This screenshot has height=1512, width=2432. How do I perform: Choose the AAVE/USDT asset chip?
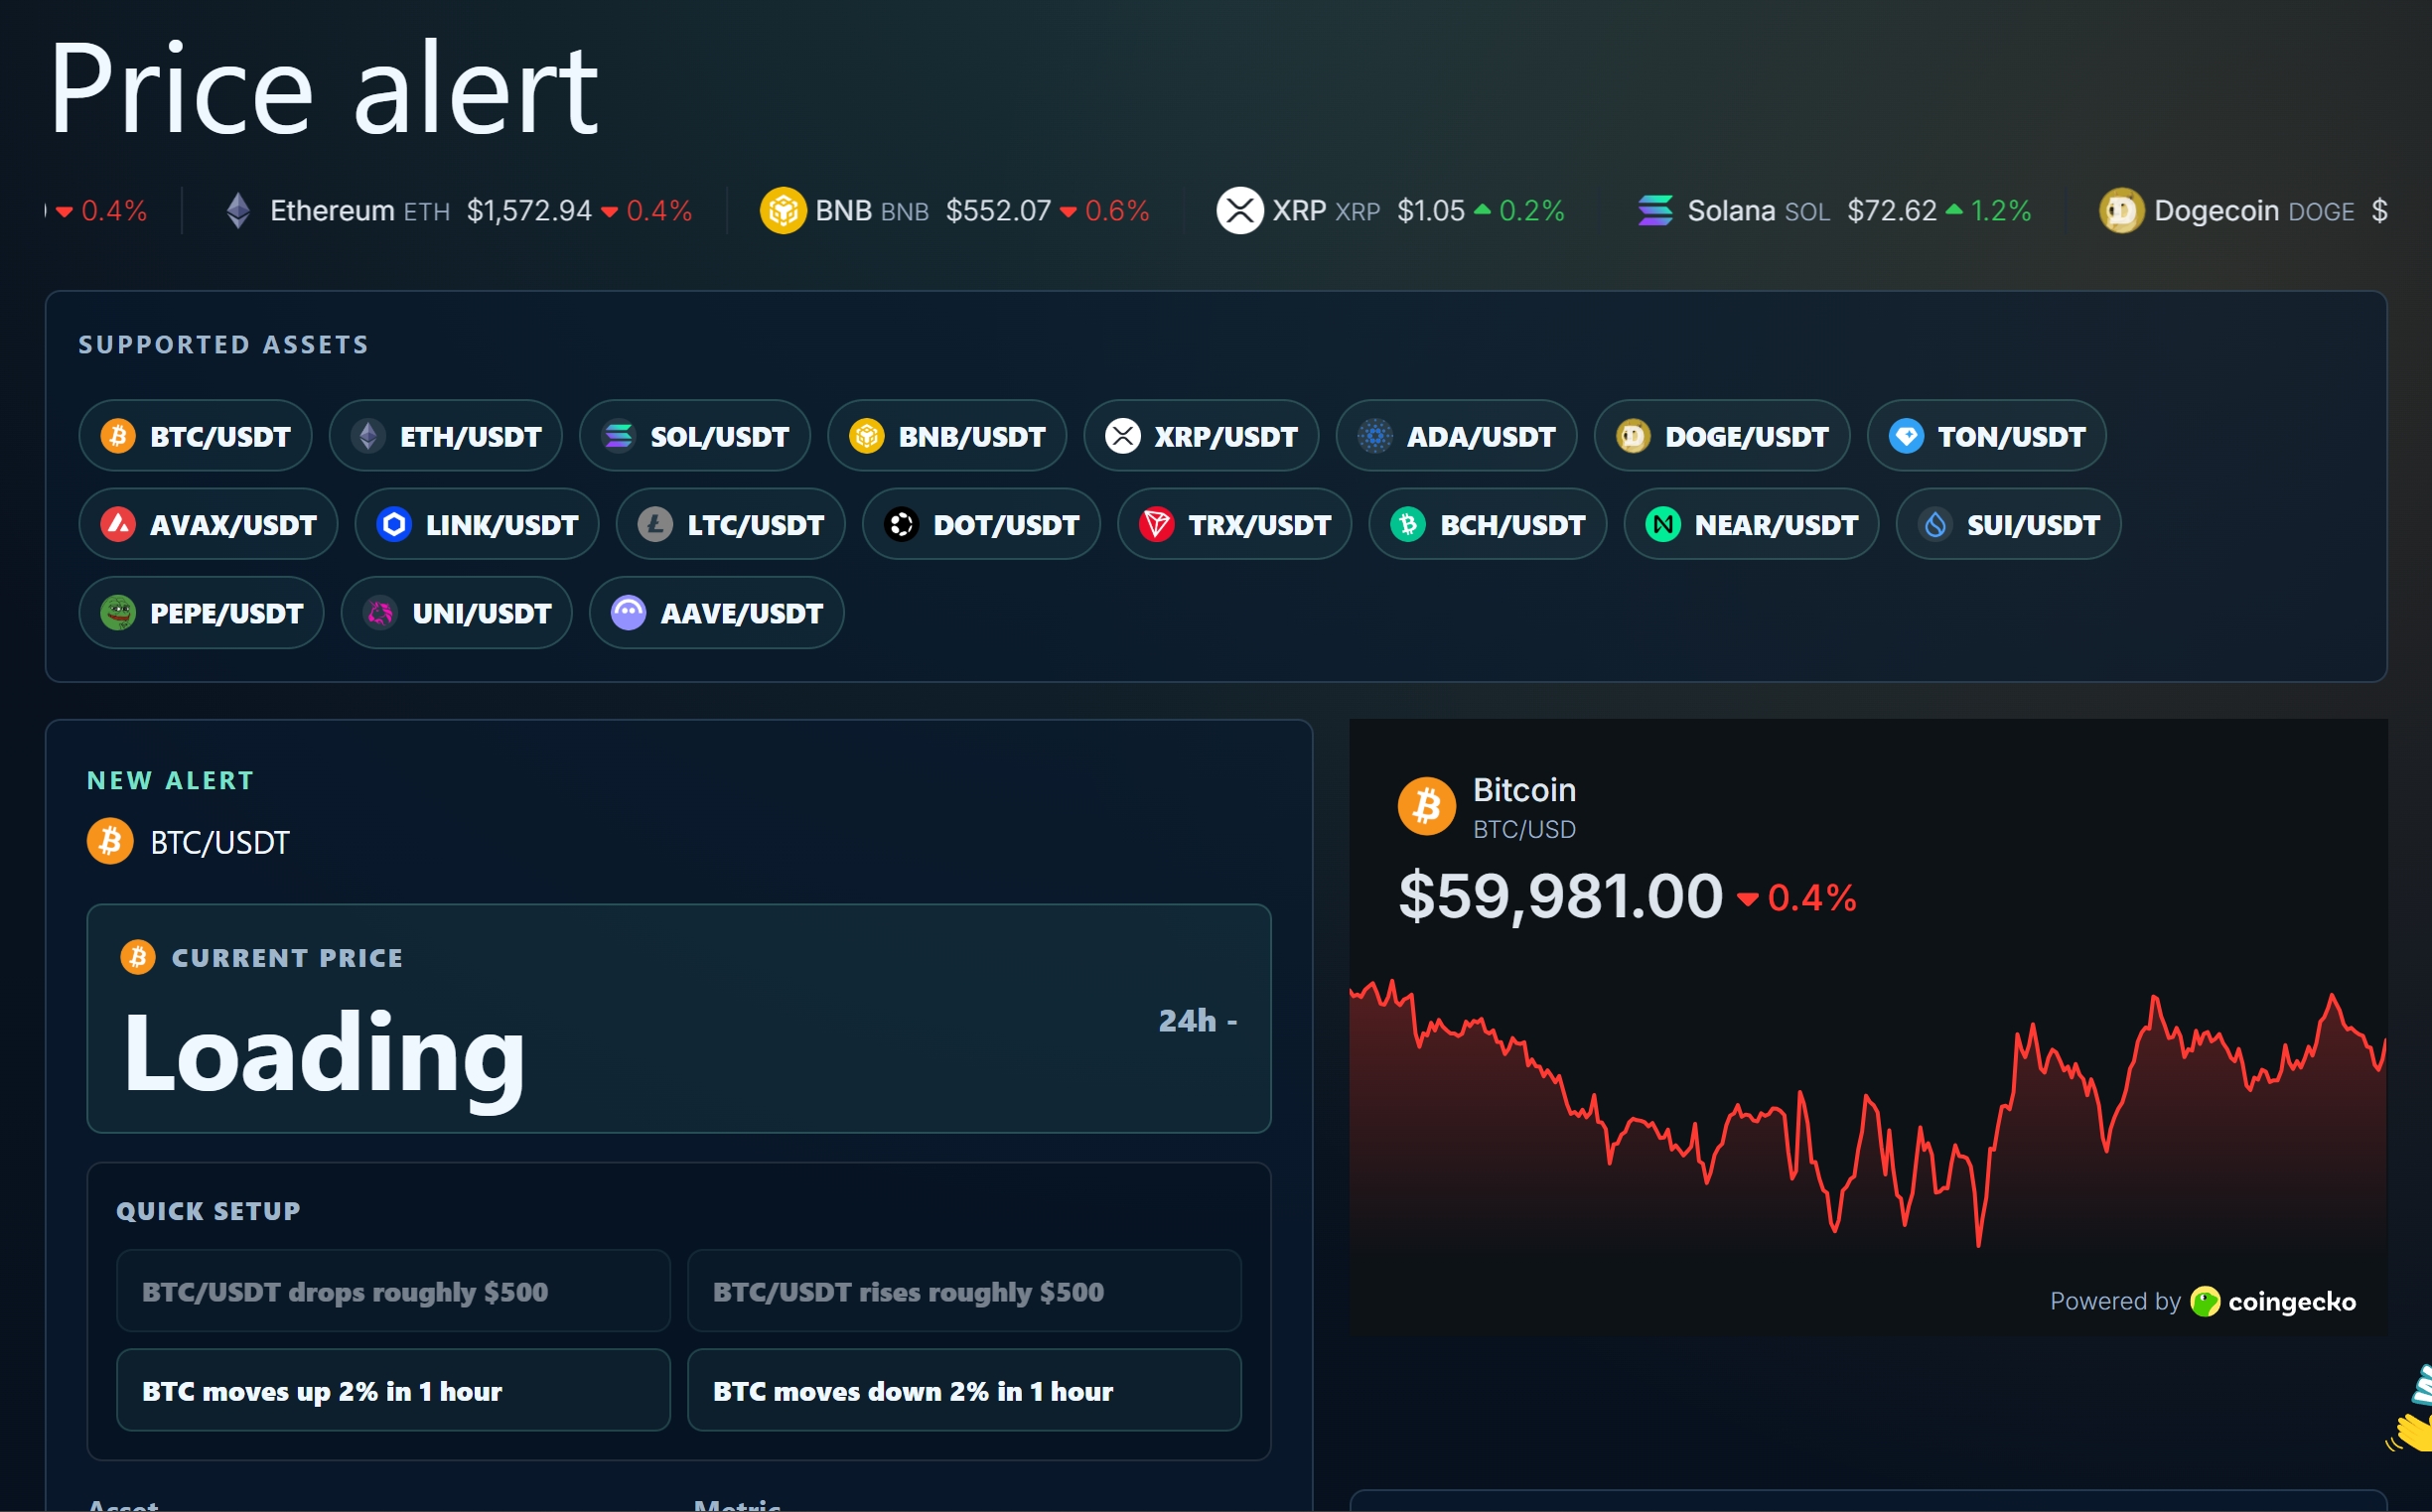[x=717, y=613]
